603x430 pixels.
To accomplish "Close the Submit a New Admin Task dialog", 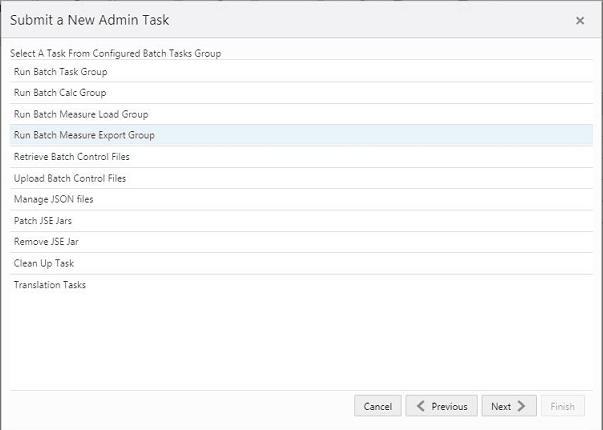I will coord(580,20).
